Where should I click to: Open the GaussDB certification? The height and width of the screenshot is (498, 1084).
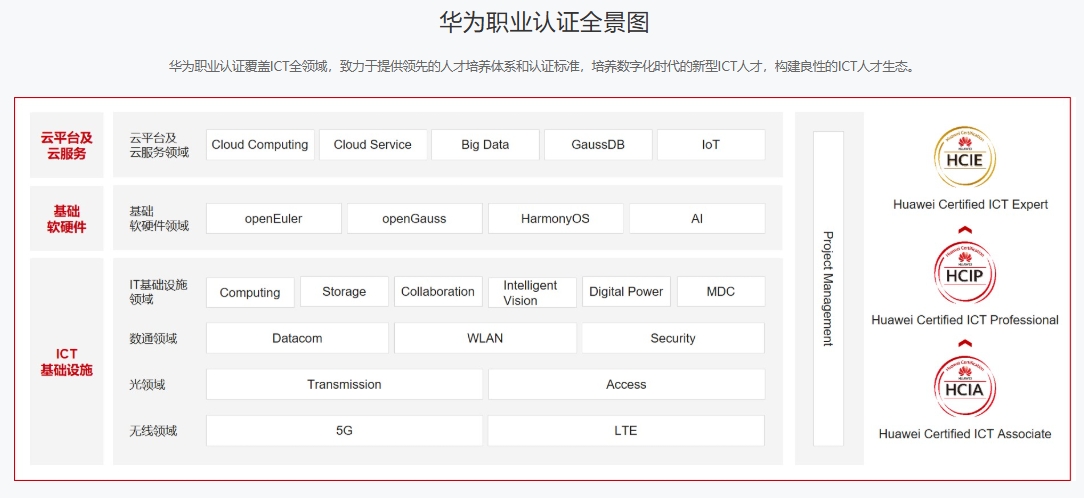pyautogui.click(x=598, y=145)
